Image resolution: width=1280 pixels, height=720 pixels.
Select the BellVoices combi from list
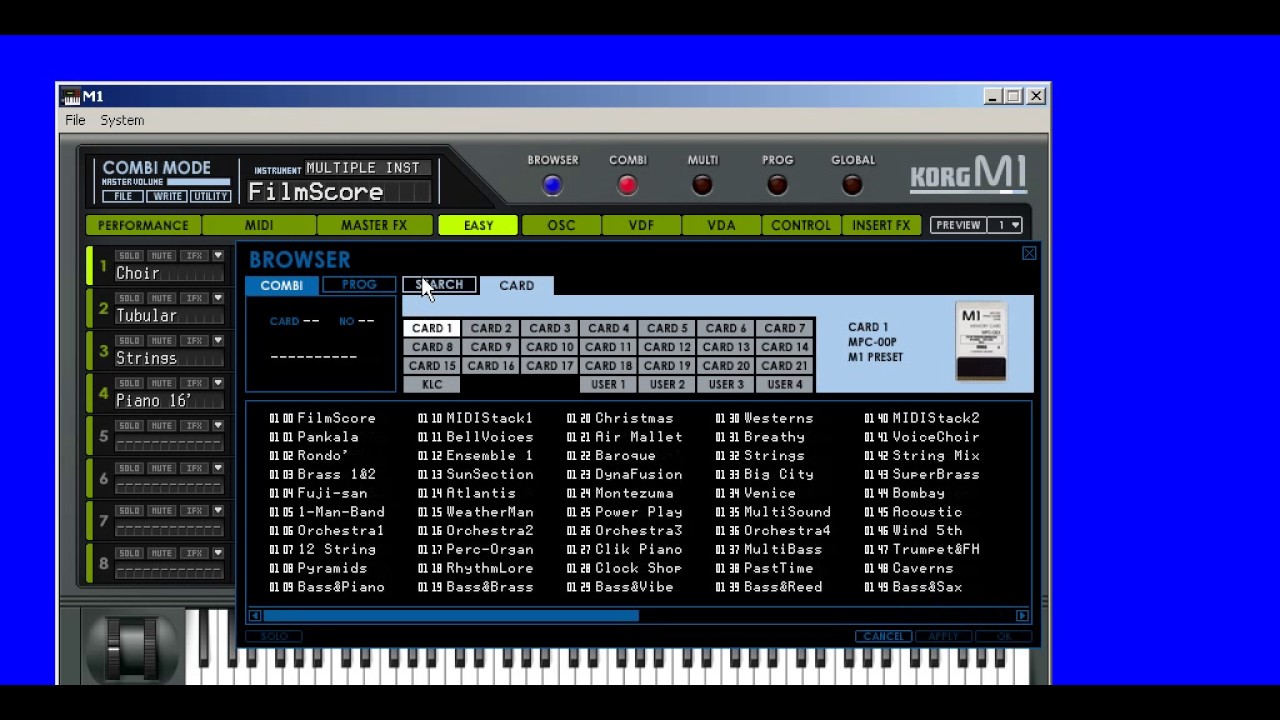point(475,437)
